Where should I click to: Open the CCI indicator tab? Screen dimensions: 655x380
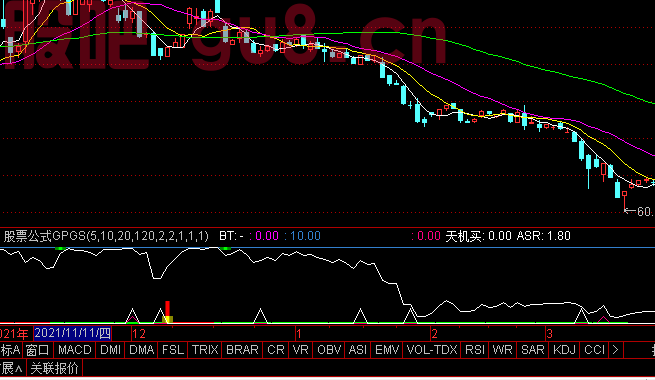[594, 350]
